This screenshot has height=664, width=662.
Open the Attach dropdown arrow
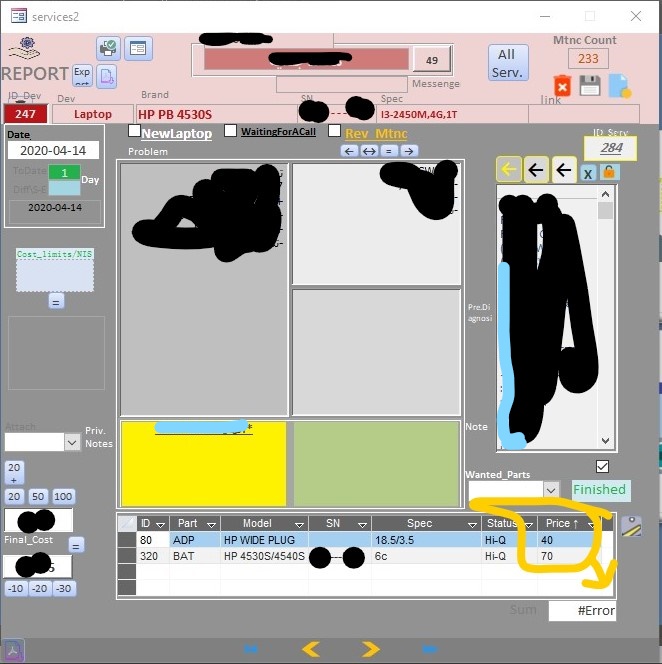[72, 443]
